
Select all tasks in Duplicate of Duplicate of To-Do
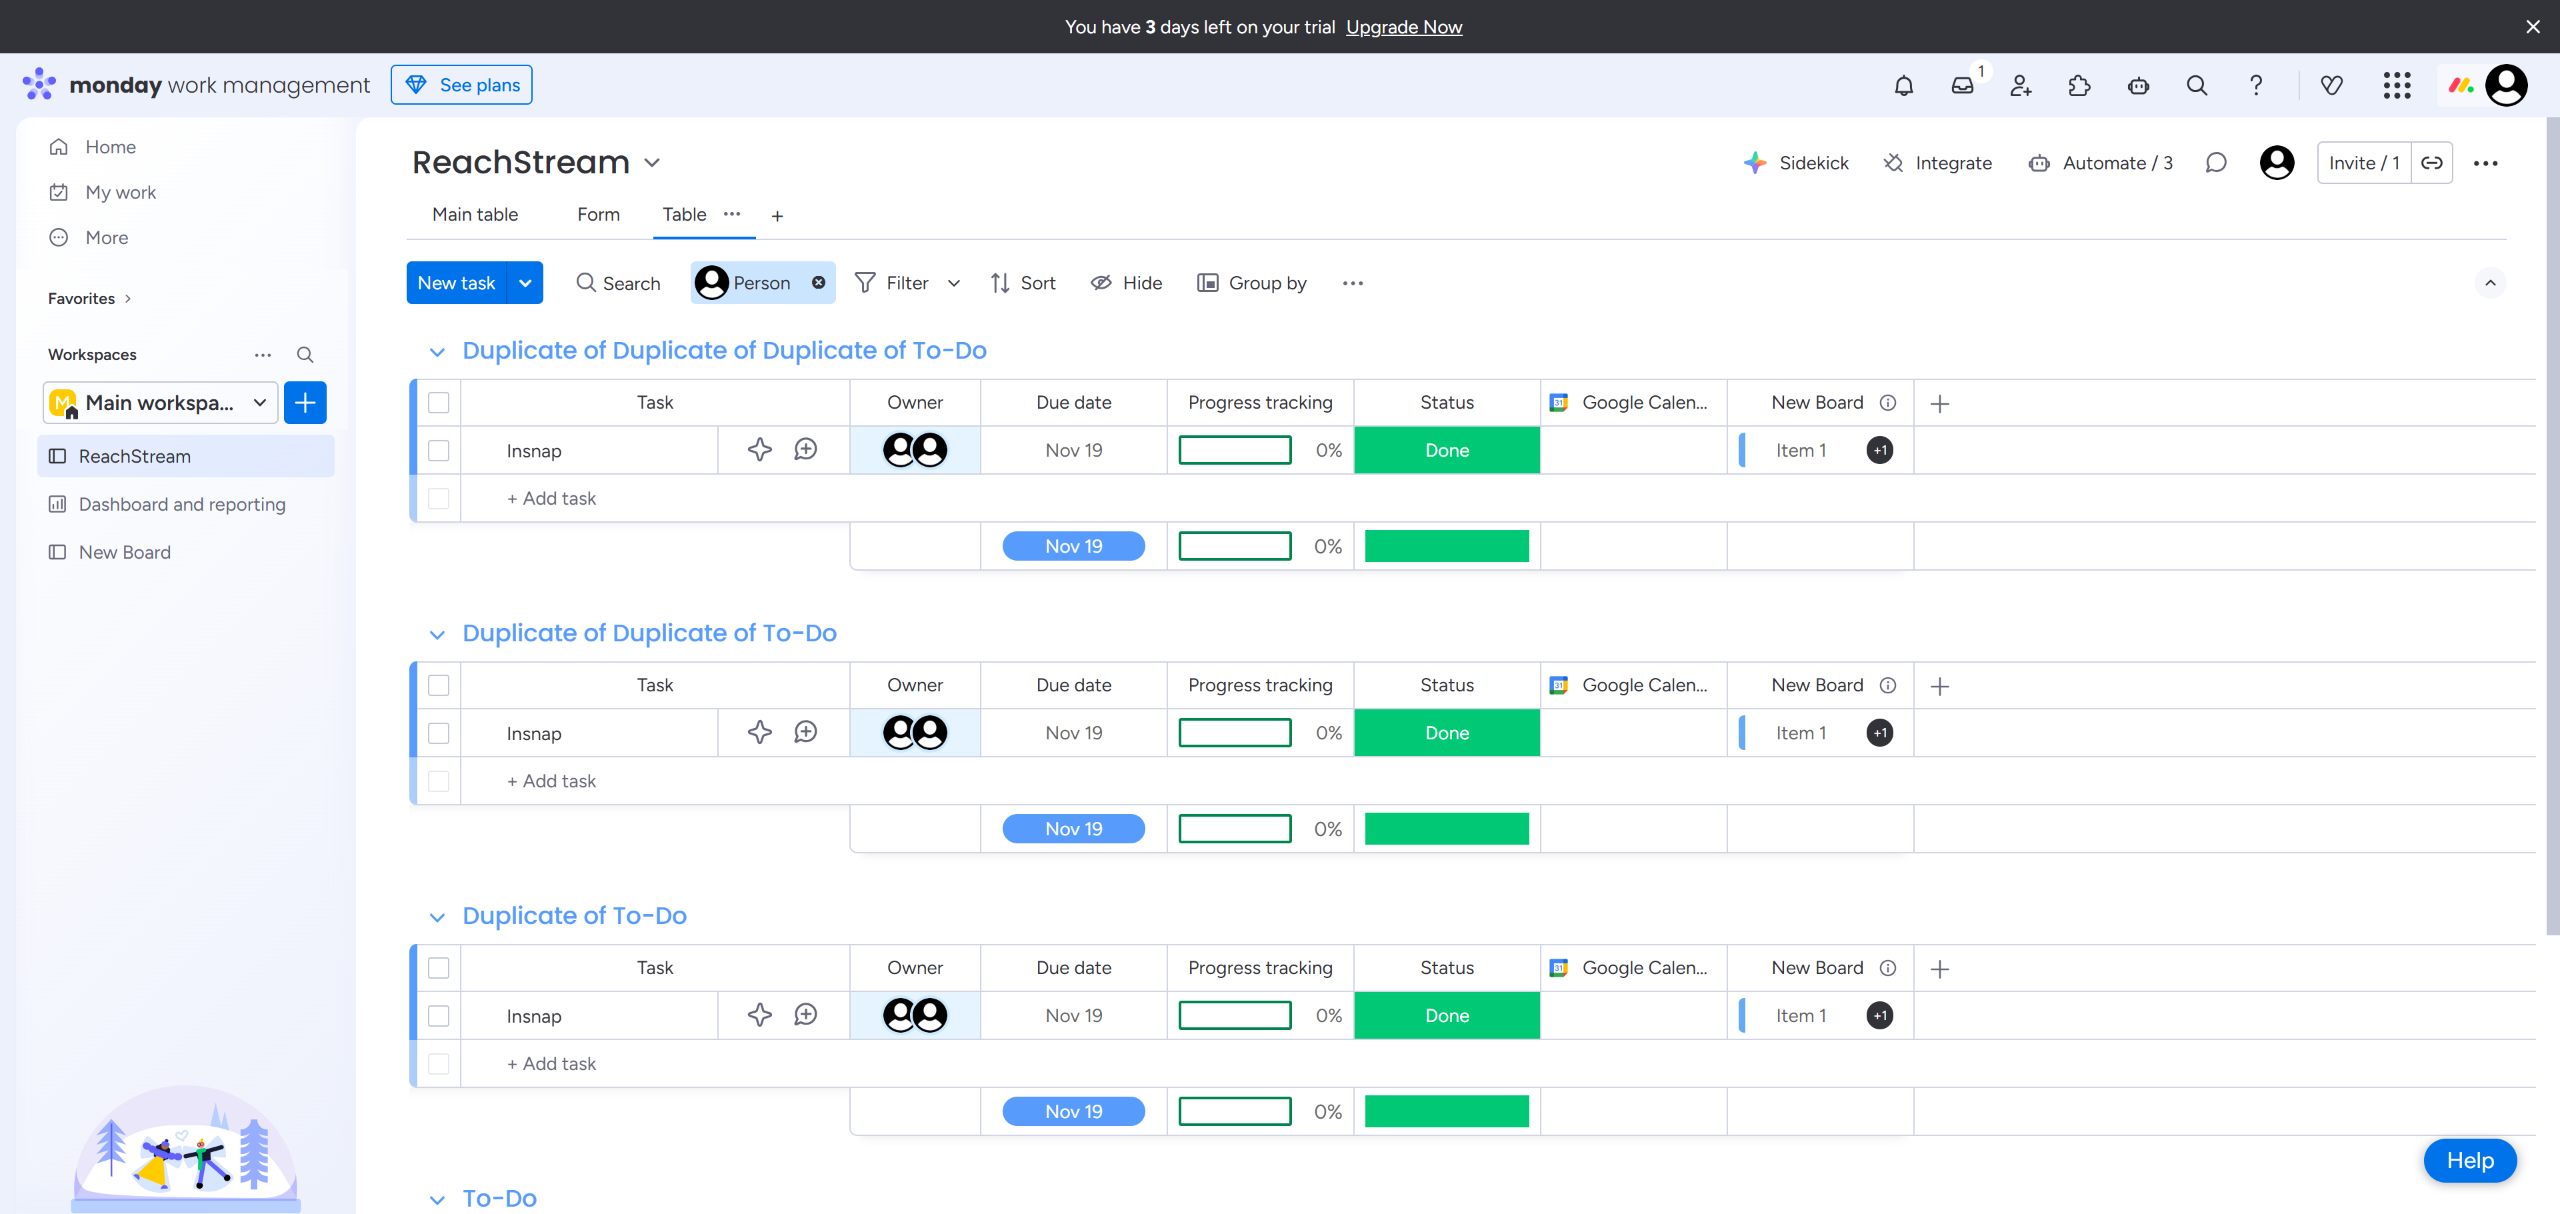pyautogui.click(x=439, y=685)
